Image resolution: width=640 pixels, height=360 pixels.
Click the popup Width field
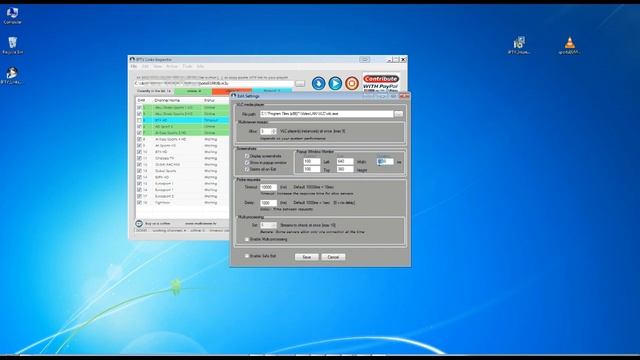[x=344, y=162]
